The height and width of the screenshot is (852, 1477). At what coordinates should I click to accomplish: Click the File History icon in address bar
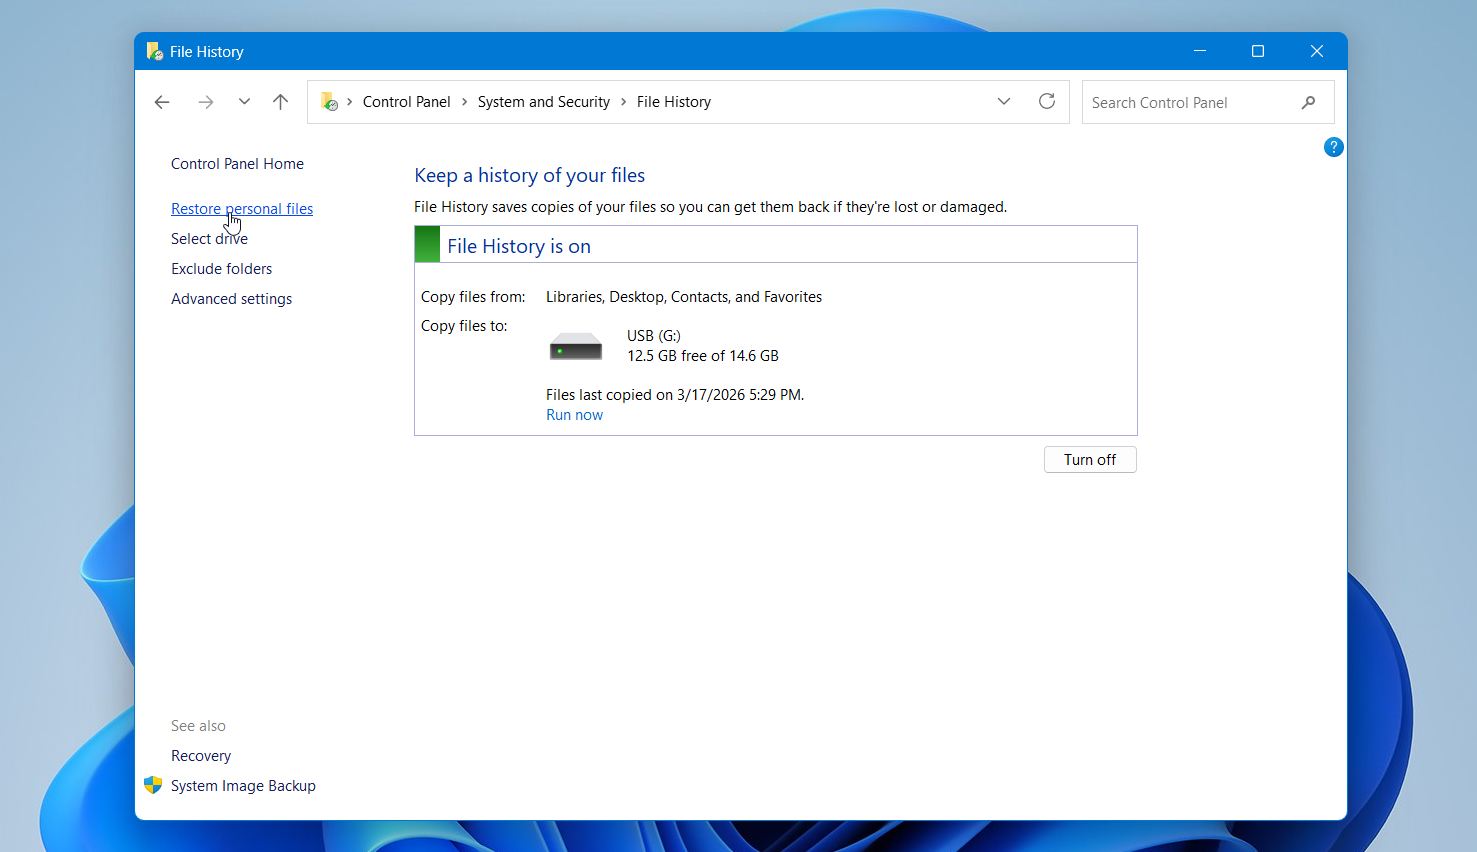[x=327, y=101]
